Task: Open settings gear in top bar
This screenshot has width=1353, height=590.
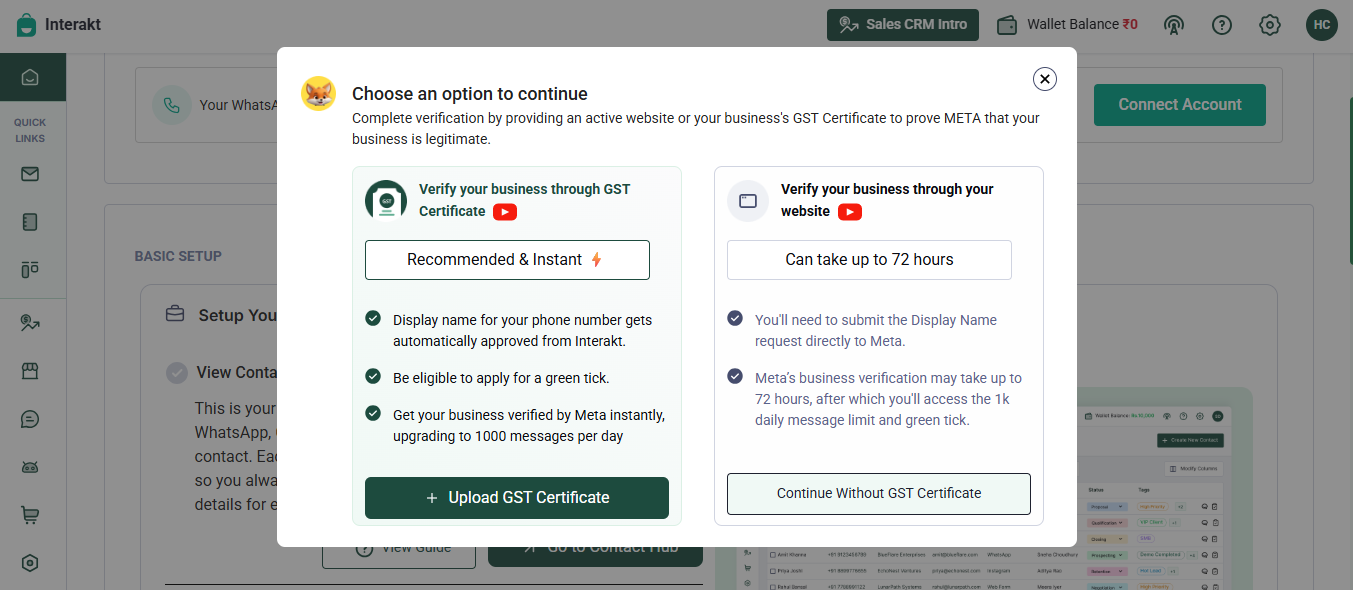Action: pos(1269,25)
